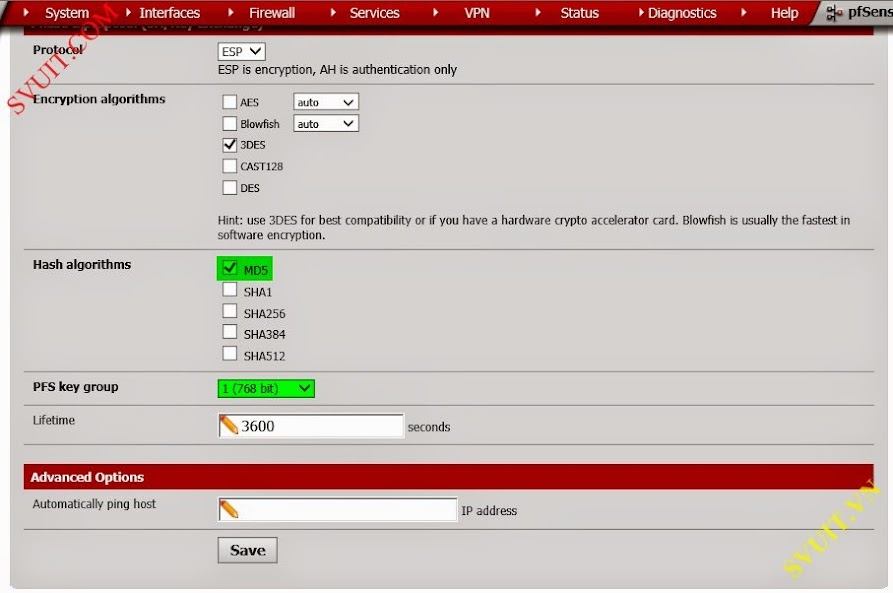
Task: Open the AES key length dropdown
Action: point(326,102)
